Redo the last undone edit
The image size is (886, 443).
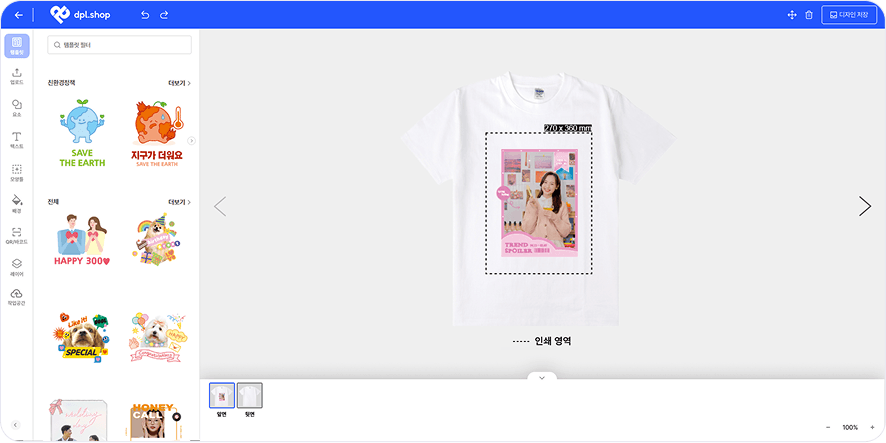point(164,15)
